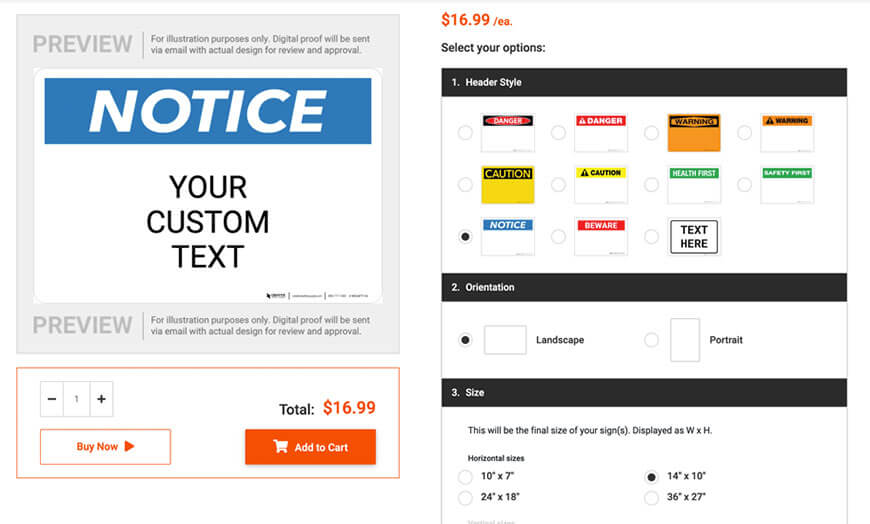Image resolution: width=870 pixels, height=524 pixels.
Task: Click the Portrait orientation rectangle icon
Action: pyautogui.click(x=685, y=340)
